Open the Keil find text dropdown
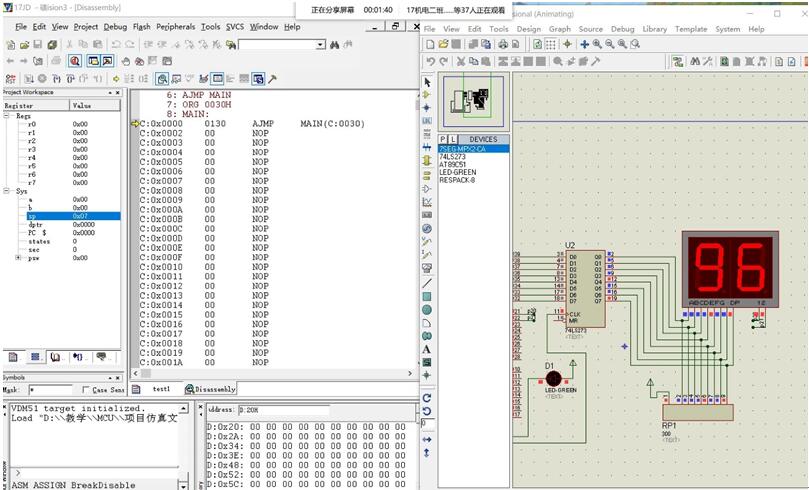 coord(320,45)
